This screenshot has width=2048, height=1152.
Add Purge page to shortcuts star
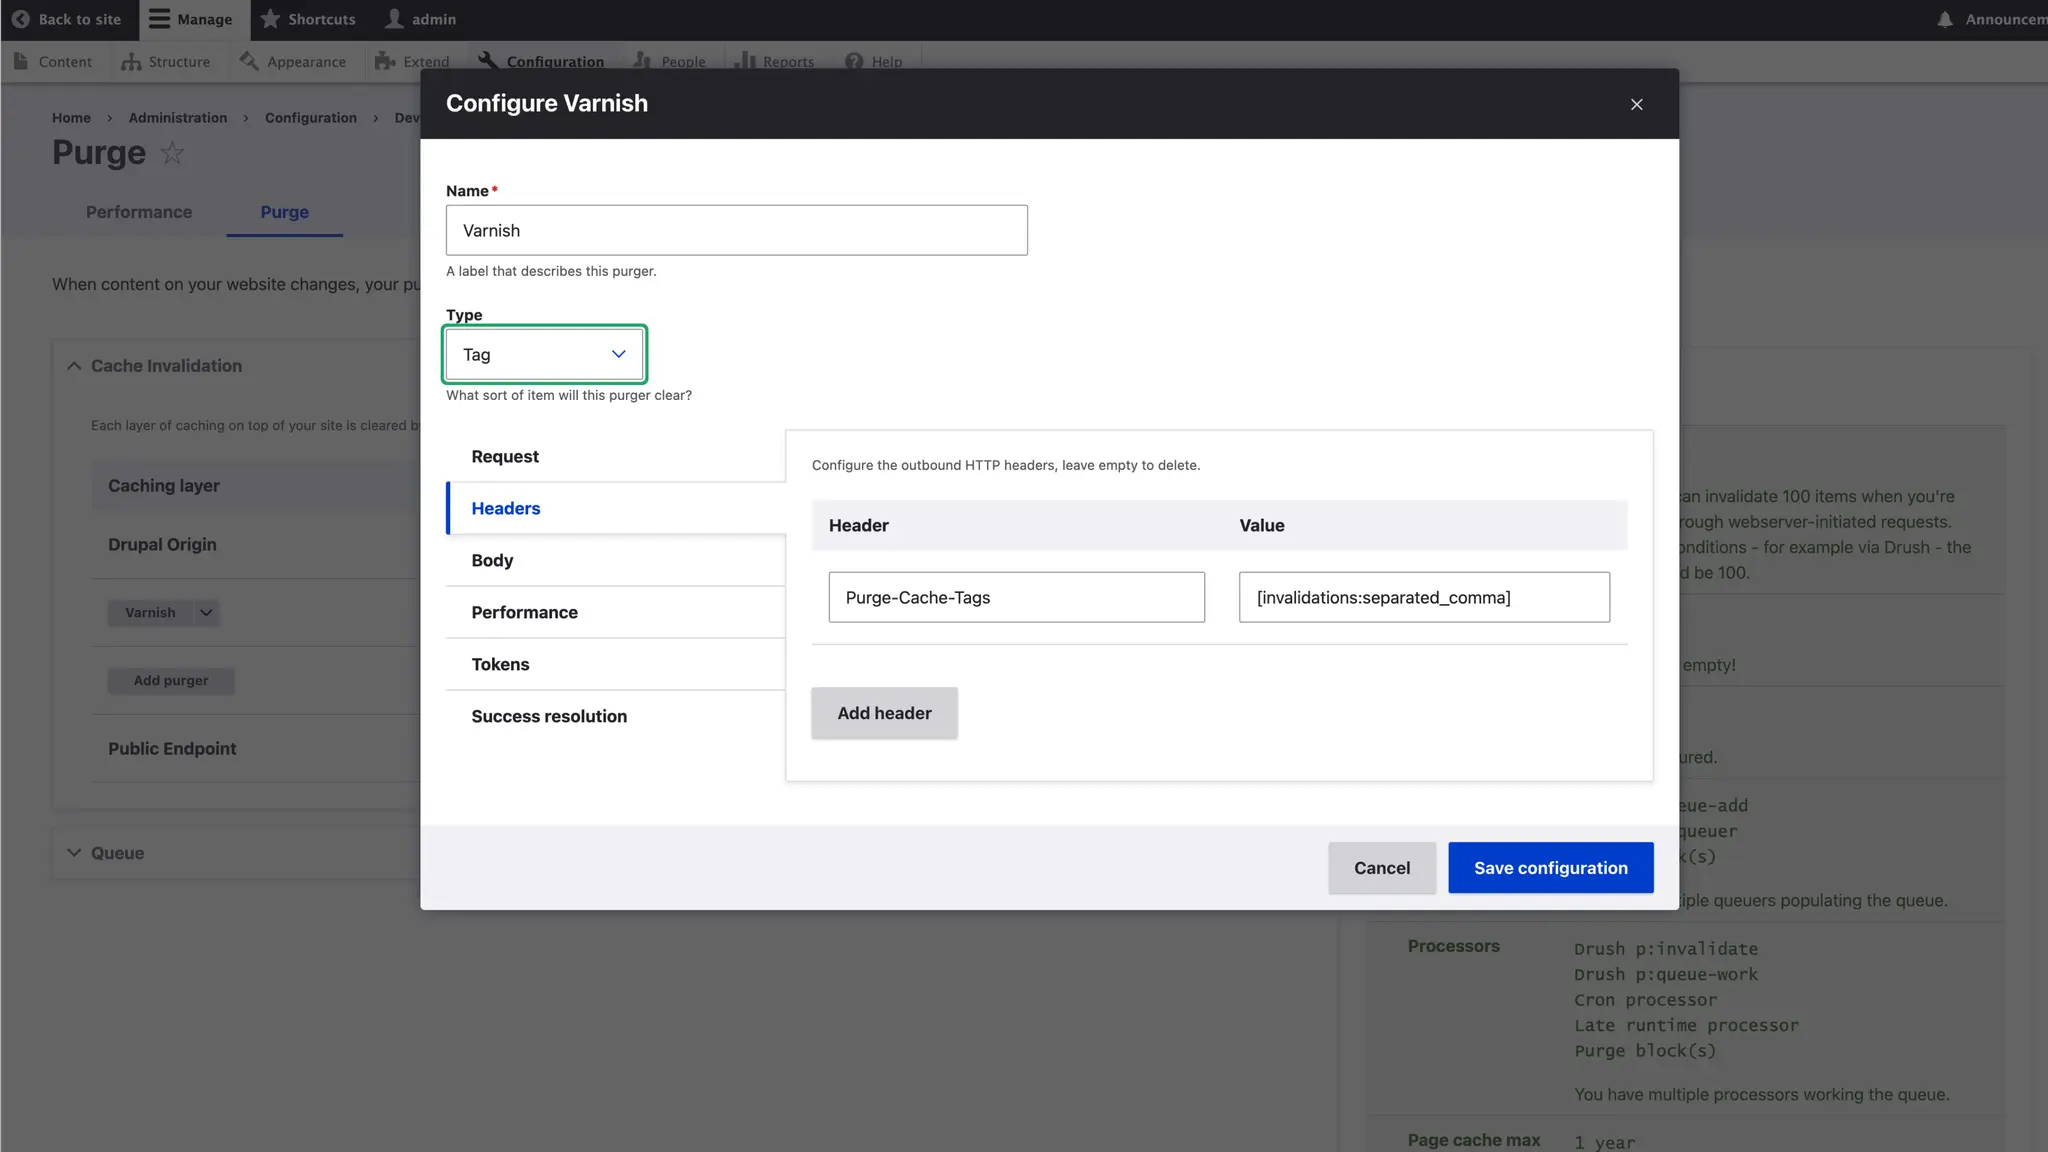[x=172, y=153]
